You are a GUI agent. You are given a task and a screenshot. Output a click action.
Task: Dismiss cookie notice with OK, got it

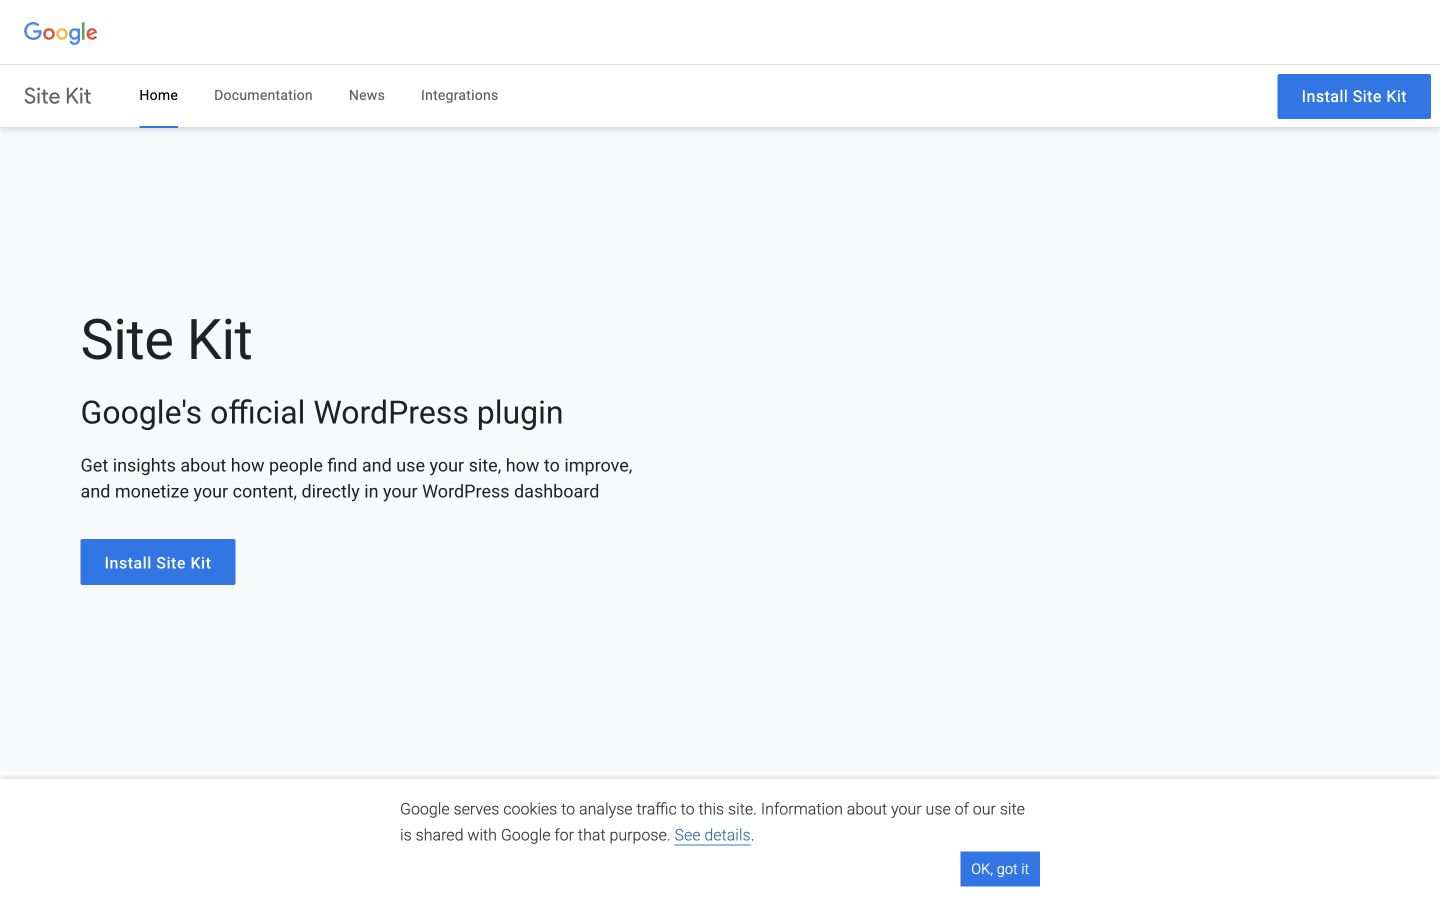coord(1000,869)
